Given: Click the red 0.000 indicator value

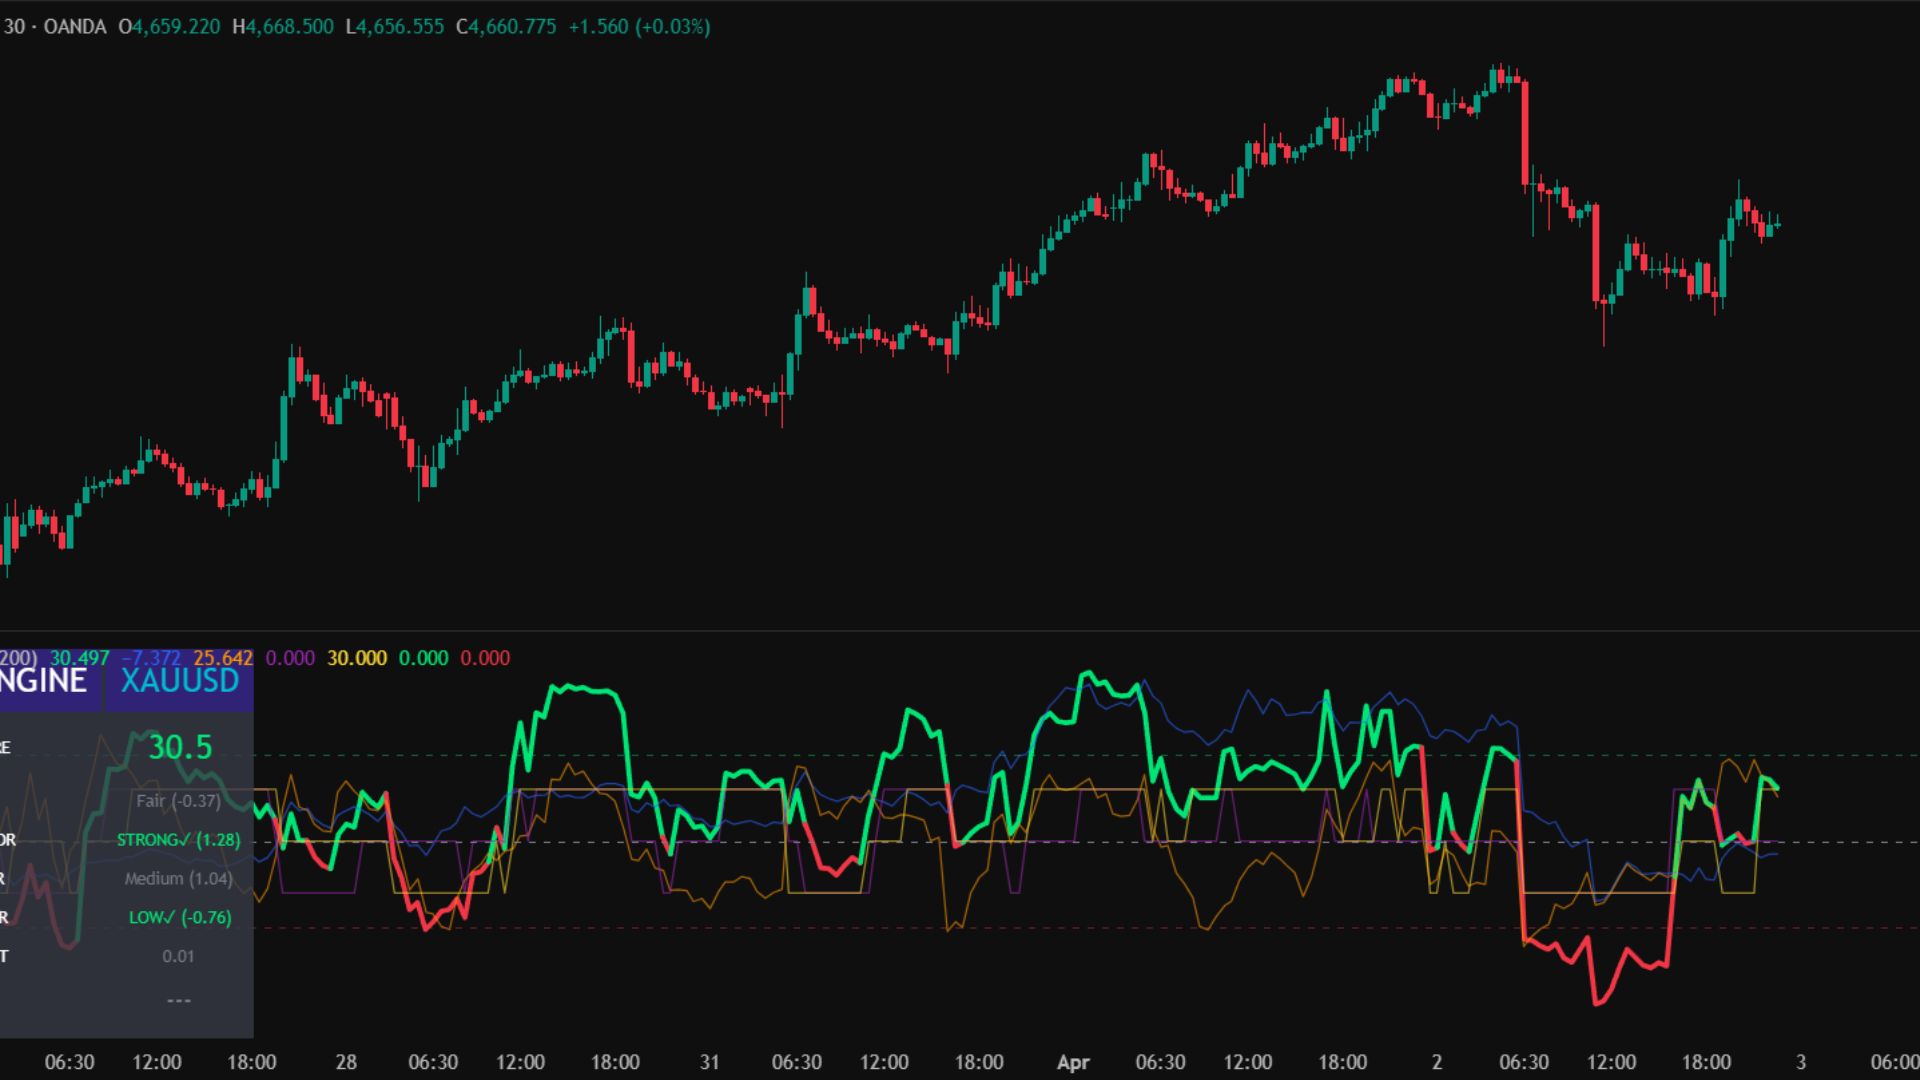Looking at the screenshot, I should tap(485, 658).
